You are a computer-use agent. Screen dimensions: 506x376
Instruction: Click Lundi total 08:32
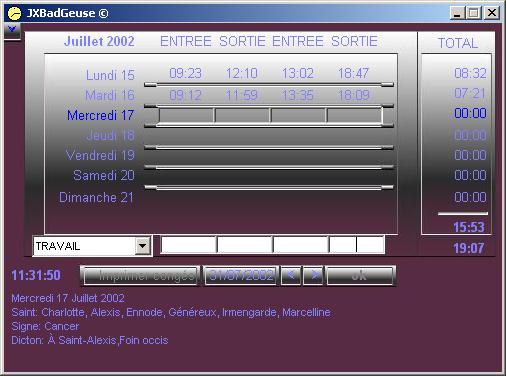click(x=470, y=73)
